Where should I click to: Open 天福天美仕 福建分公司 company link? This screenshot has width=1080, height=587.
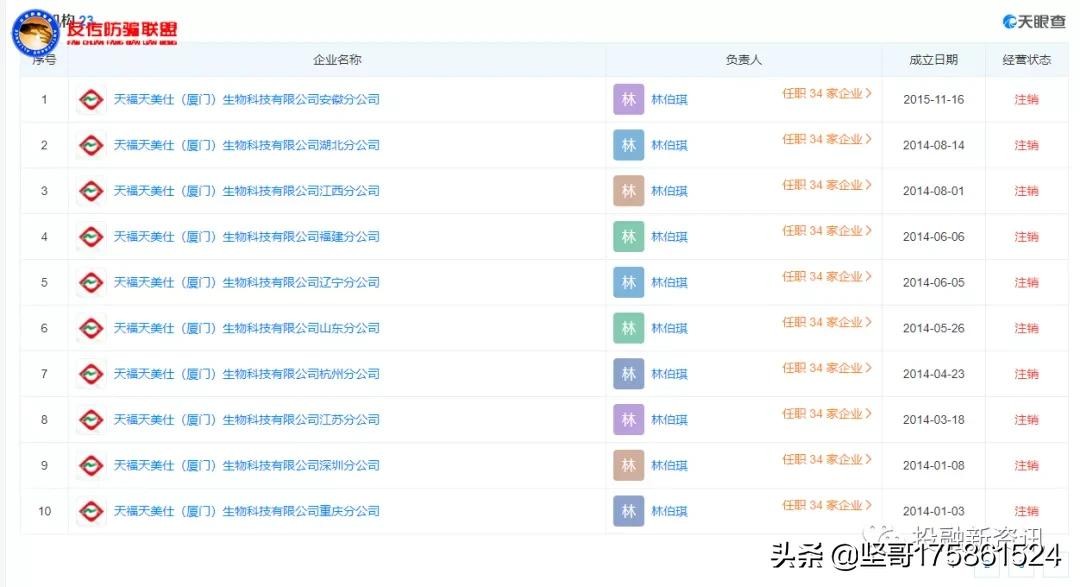click(x=247, y=237)
